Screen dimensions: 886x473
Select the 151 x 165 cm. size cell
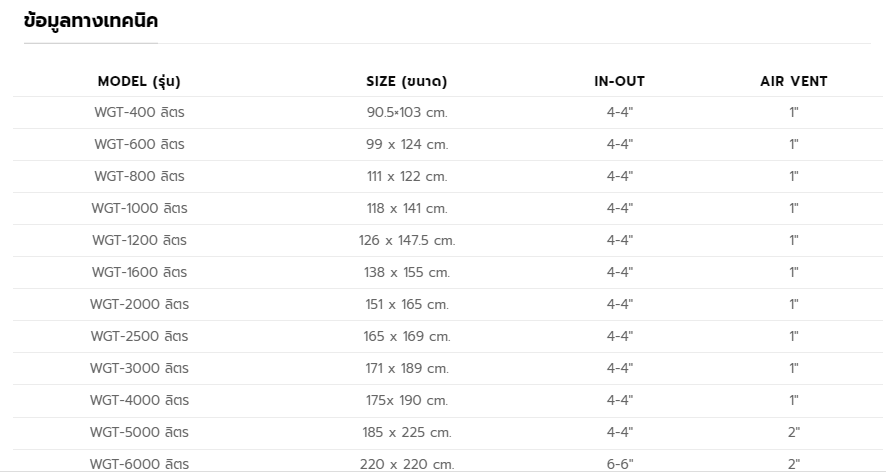(406, 304)
